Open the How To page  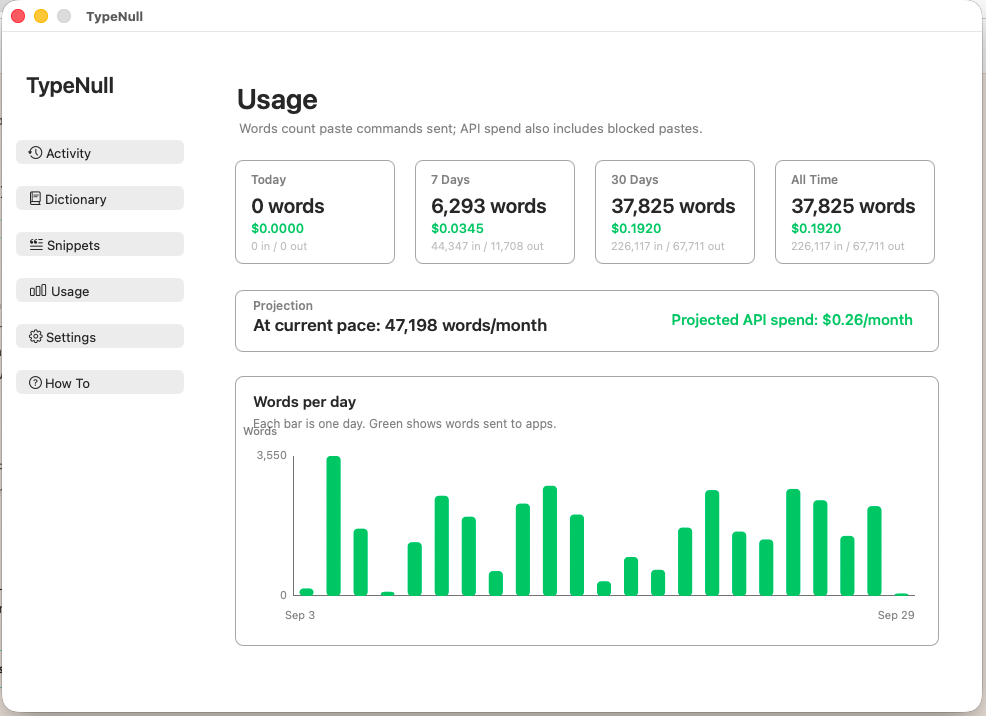point(100,382)
